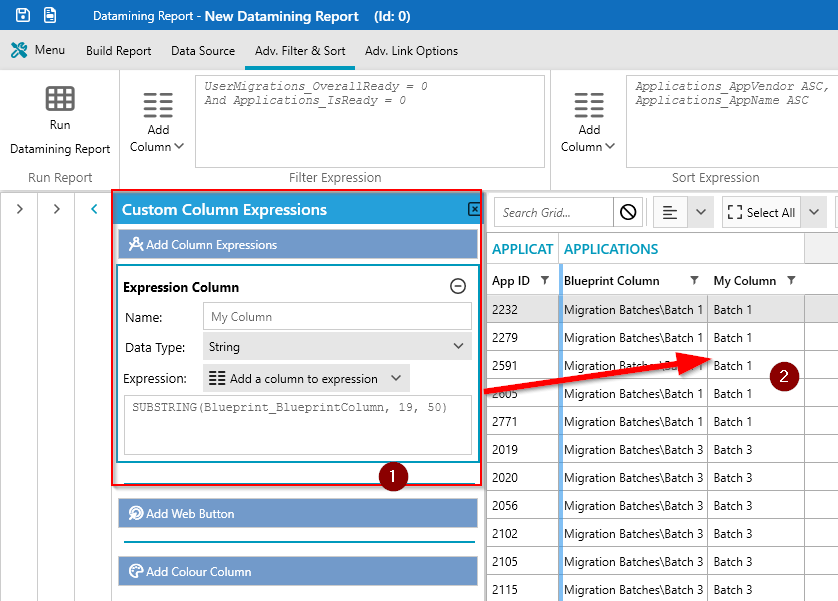The height and width of the screenshot is (601, 838).
Task: Click Batch 3 cell in row 2102
Action: click(x=756, y=533)
